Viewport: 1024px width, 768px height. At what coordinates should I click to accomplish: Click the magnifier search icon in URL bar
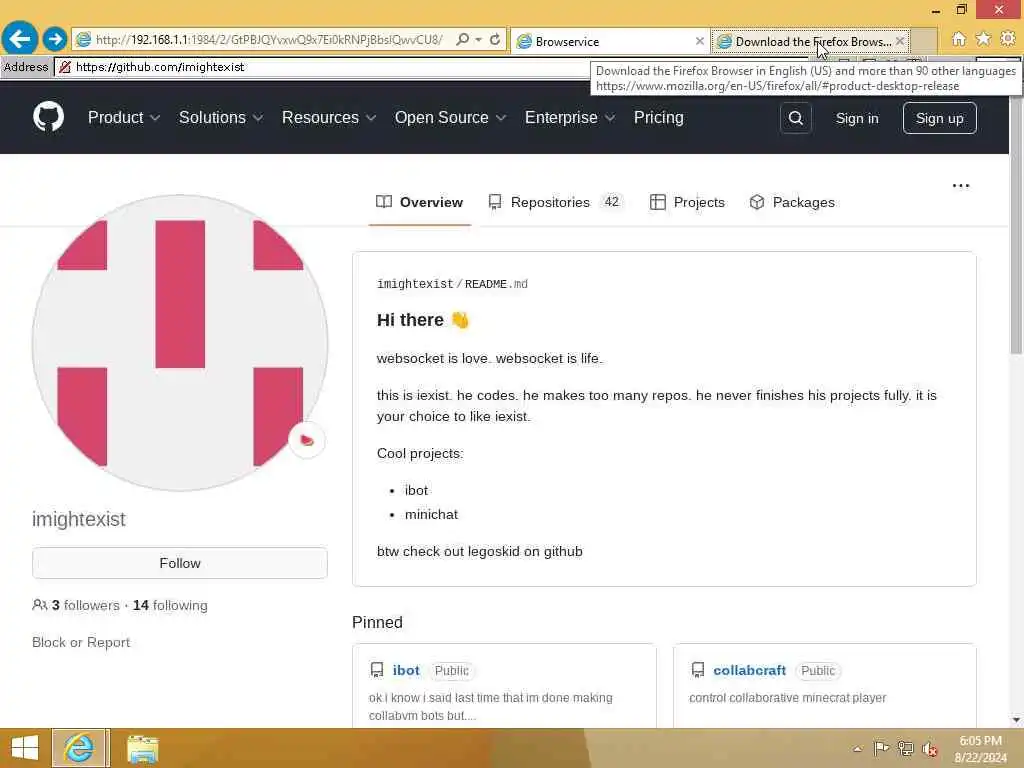pyautogui.click(x=462, y=39)
